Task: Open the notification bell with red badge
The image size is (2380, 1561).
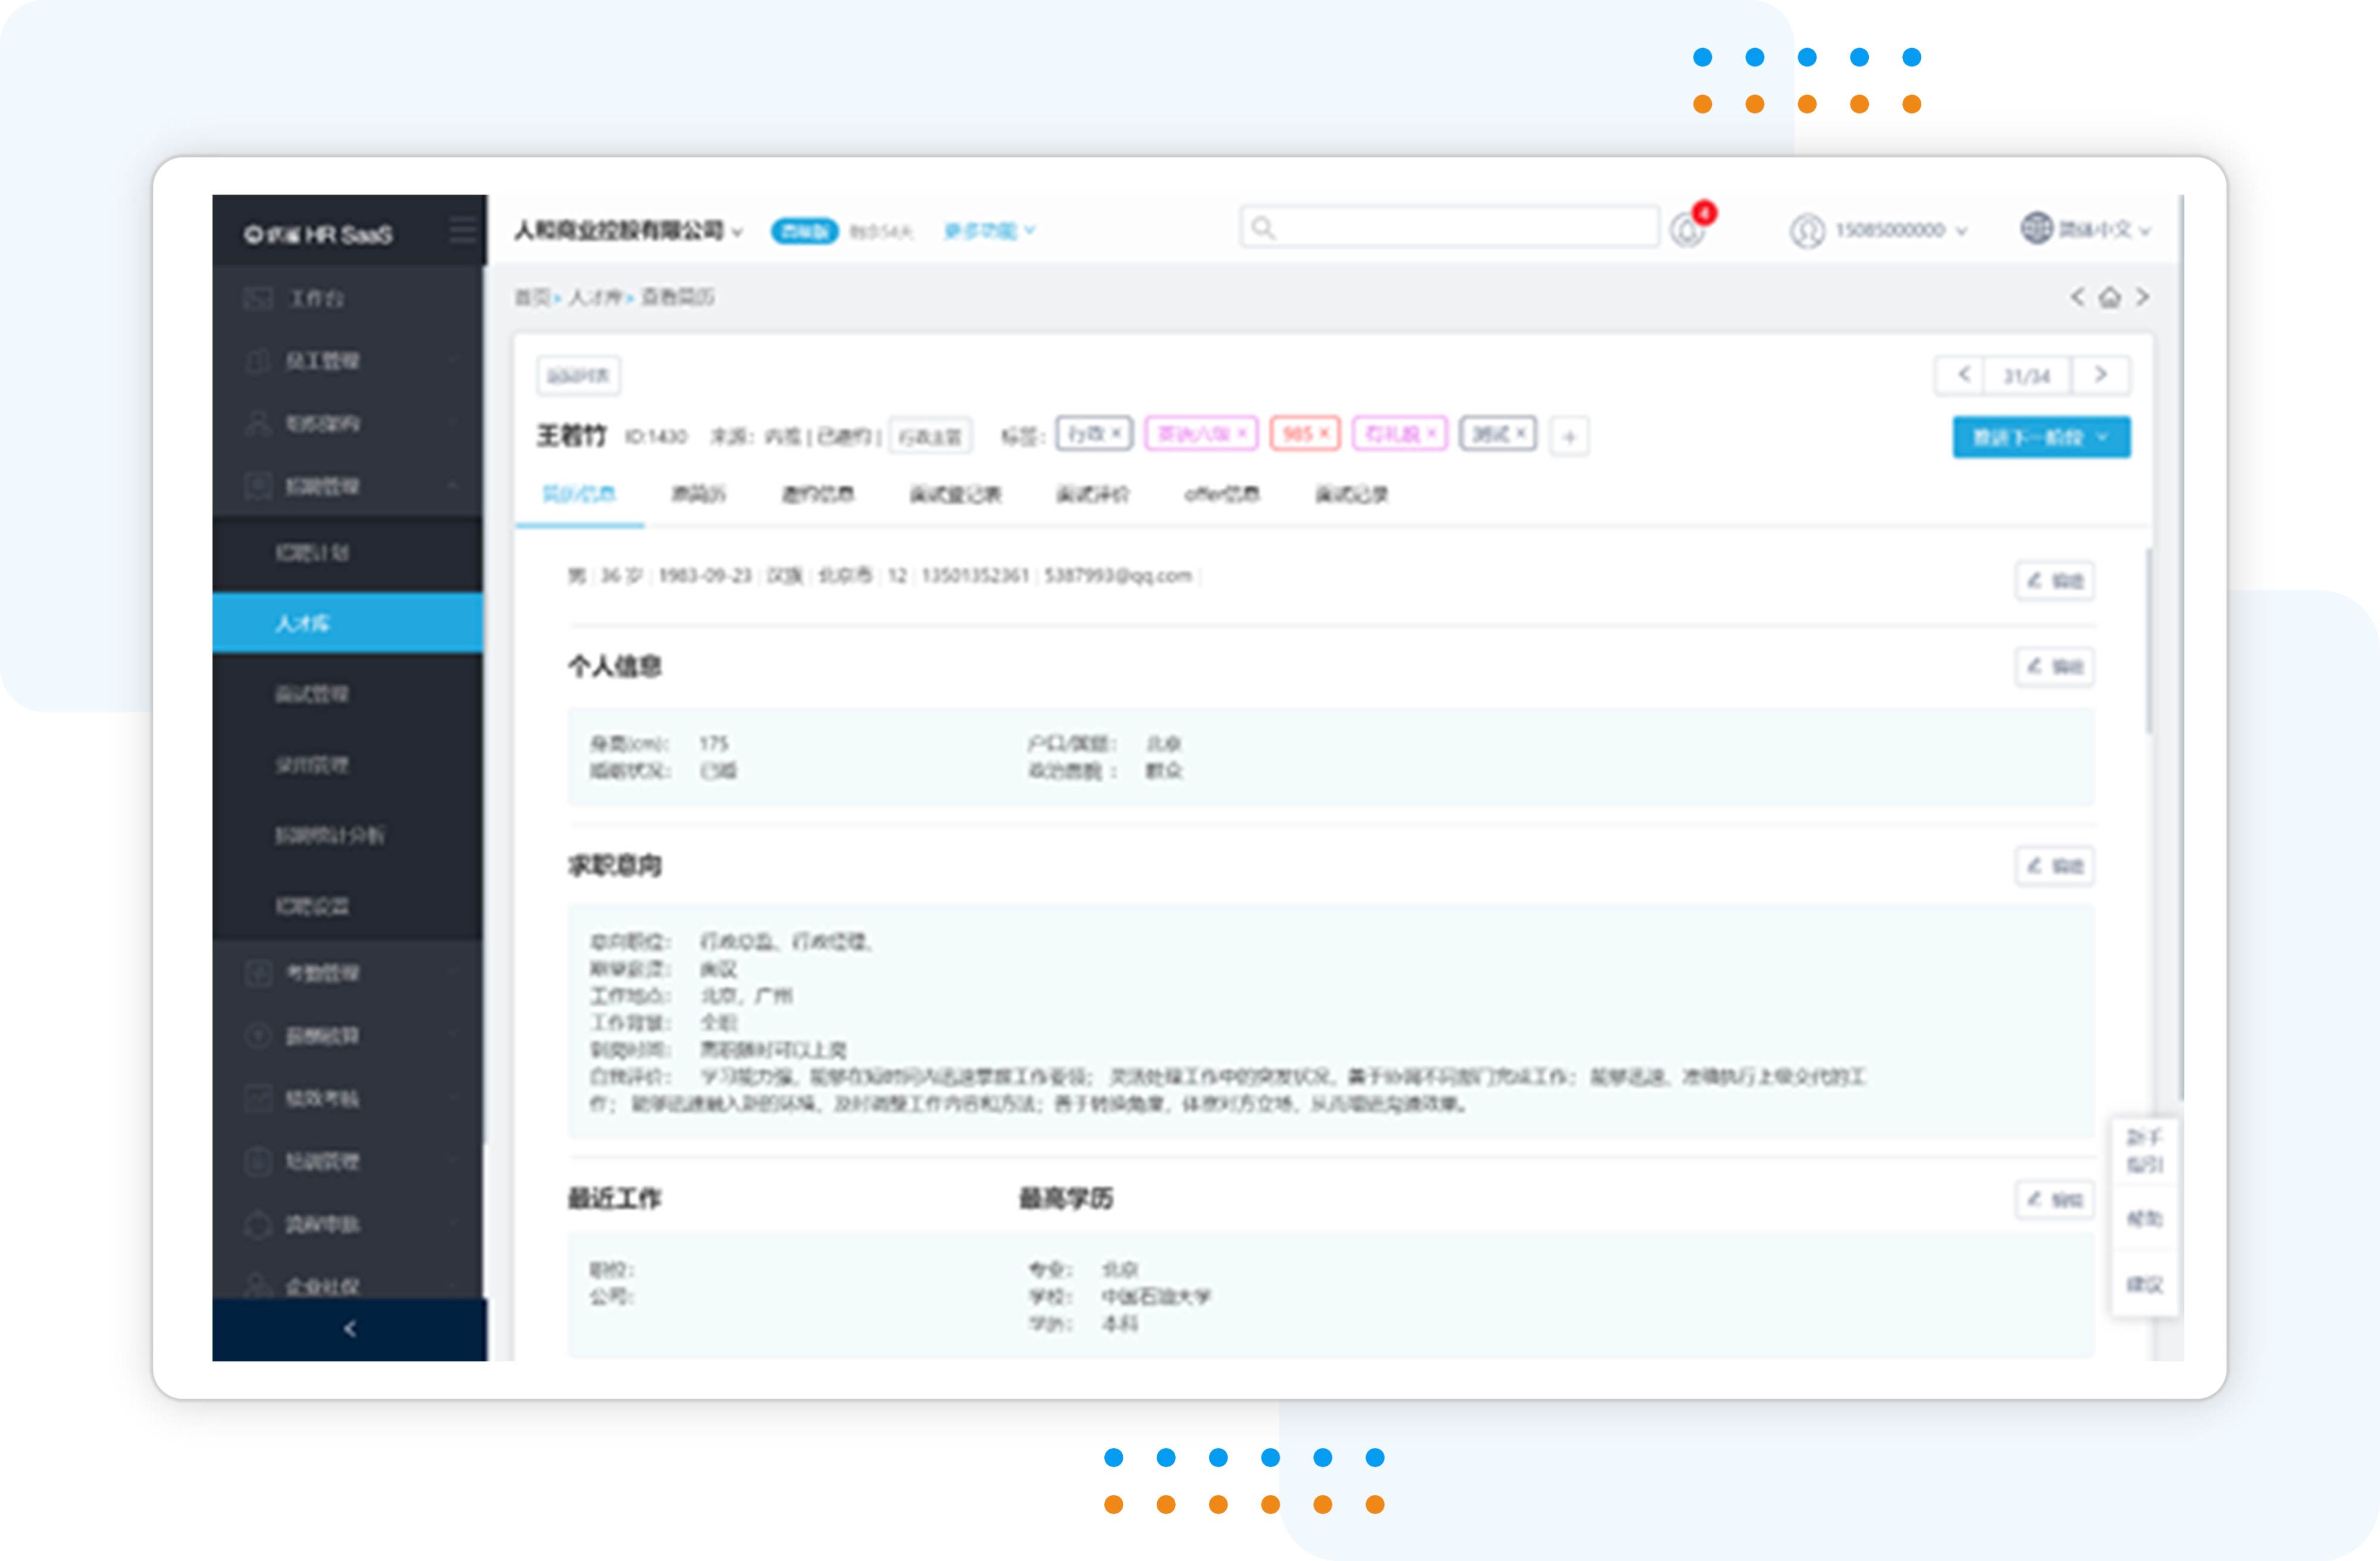Action: [x=1688, y=230]
